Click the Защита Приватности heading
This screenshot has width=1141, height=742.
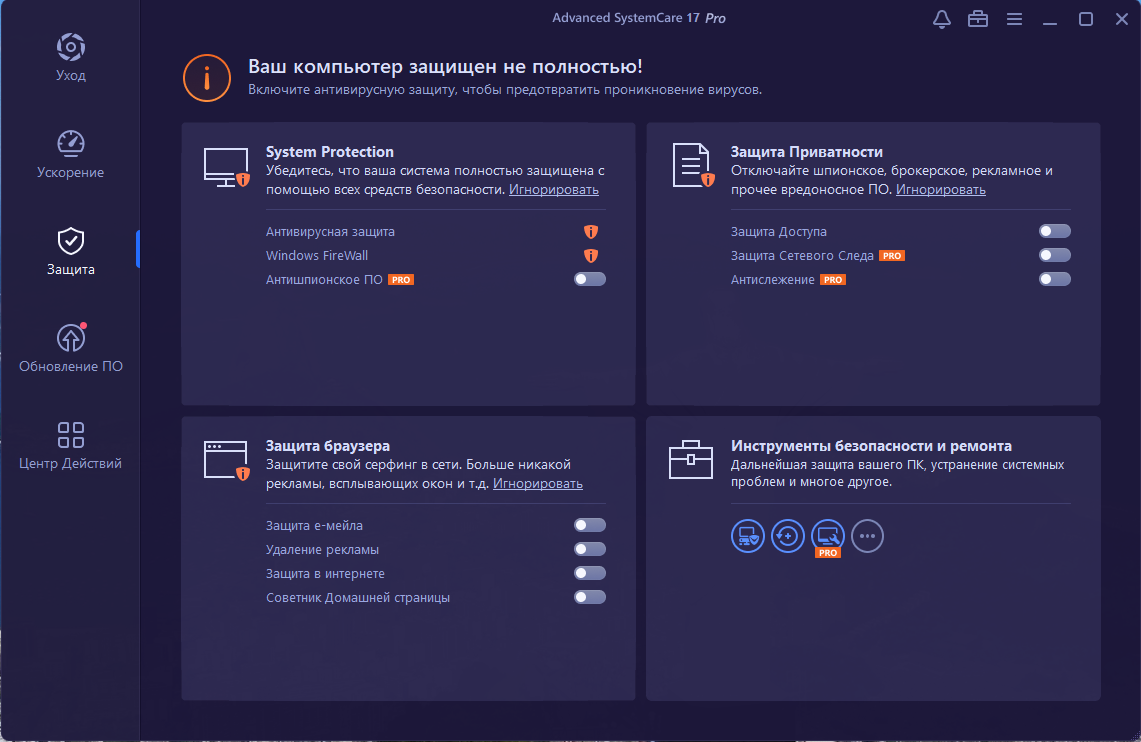807,151
